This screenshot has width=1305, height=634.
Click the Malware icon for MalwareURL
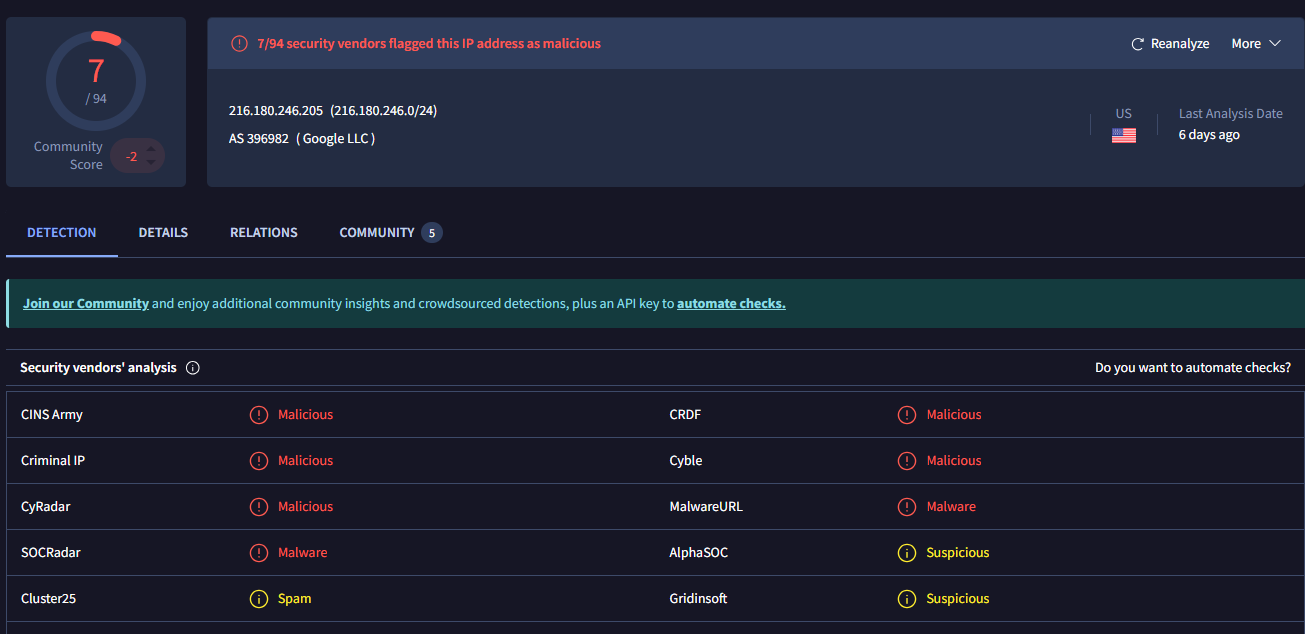907,507
